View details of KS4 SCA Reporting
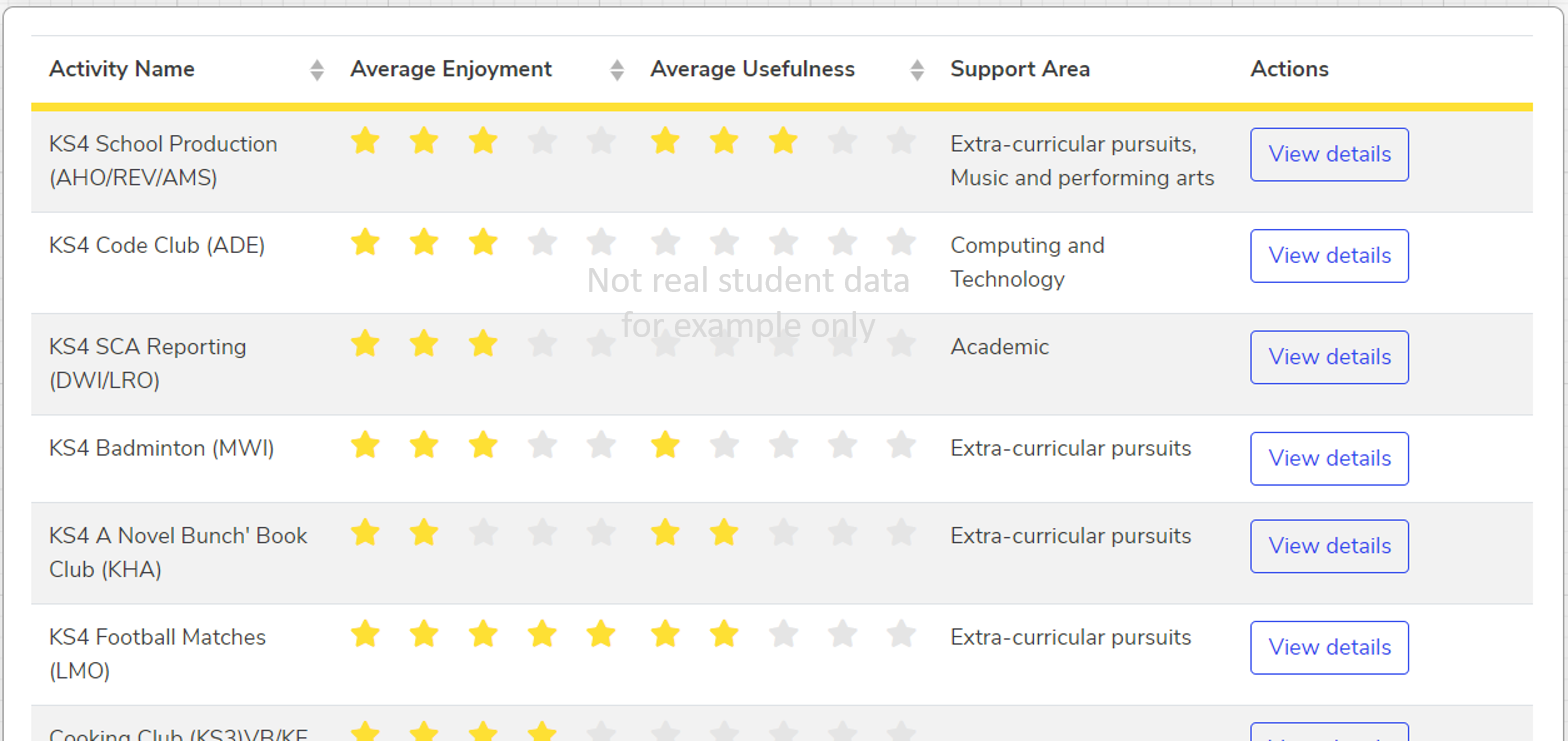 [1329, 357]
